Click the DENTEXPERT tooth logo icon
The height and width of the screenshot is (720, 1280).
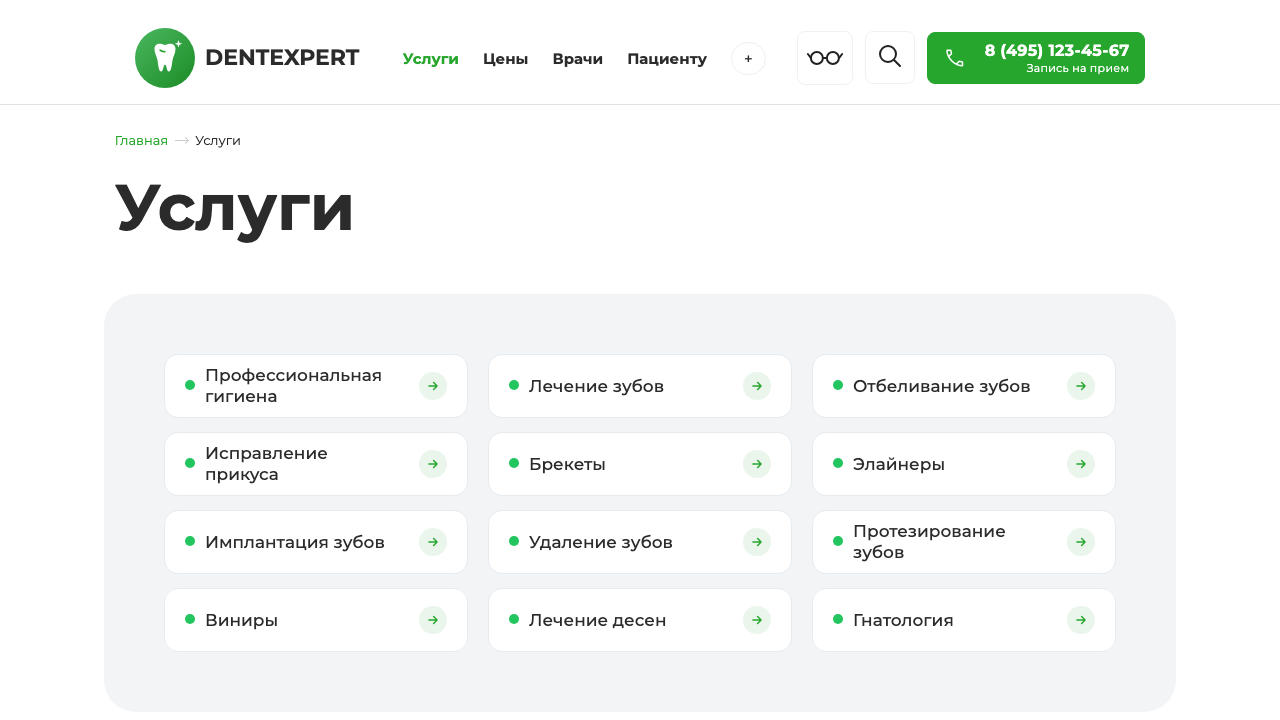[165, 58]
